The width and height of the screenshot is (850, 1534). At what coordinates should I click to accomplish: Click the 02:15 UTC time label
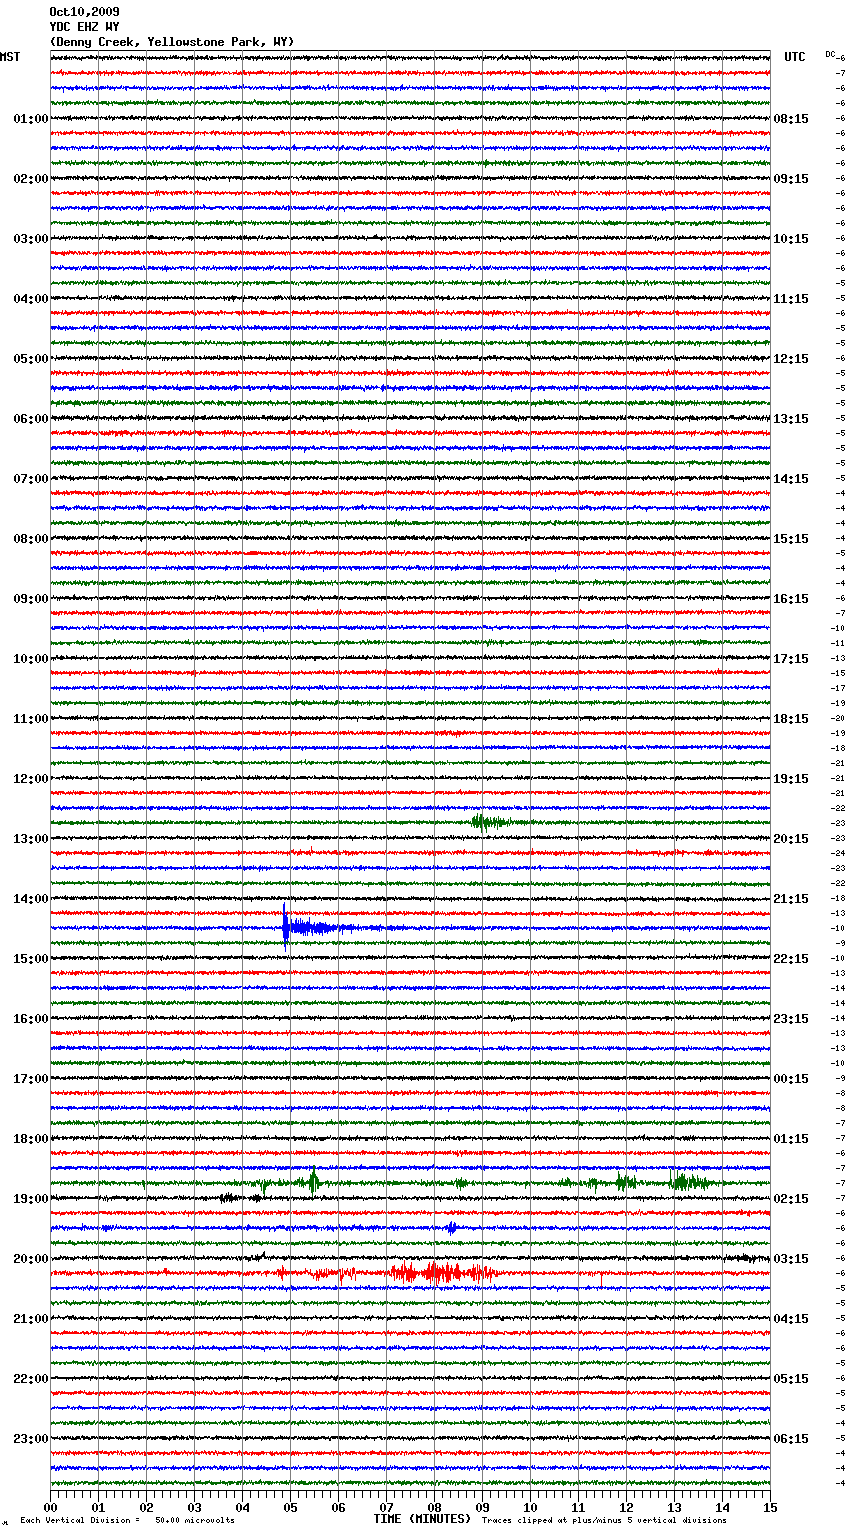(791, 1199)
